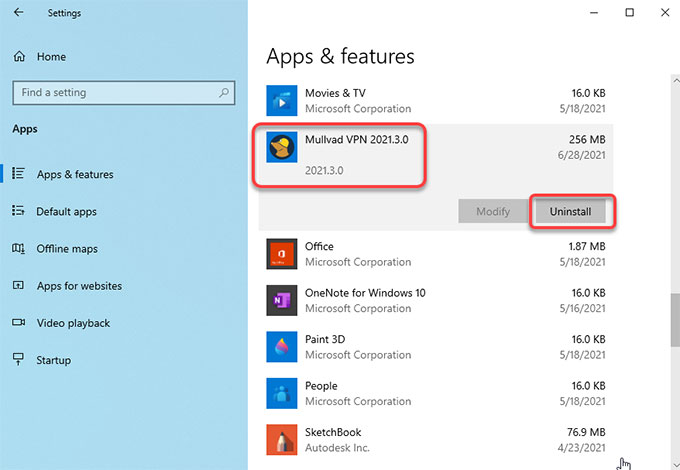
Task: Select the People app name
Action: [321, 386]
